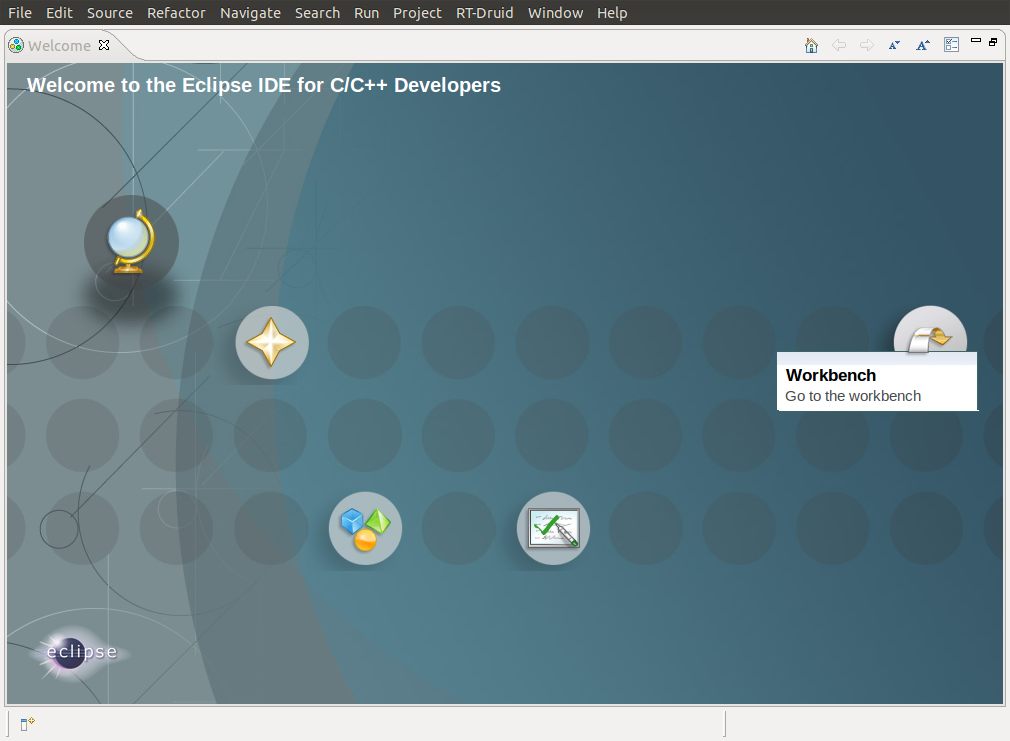Open the Window menu

point(555,13)
